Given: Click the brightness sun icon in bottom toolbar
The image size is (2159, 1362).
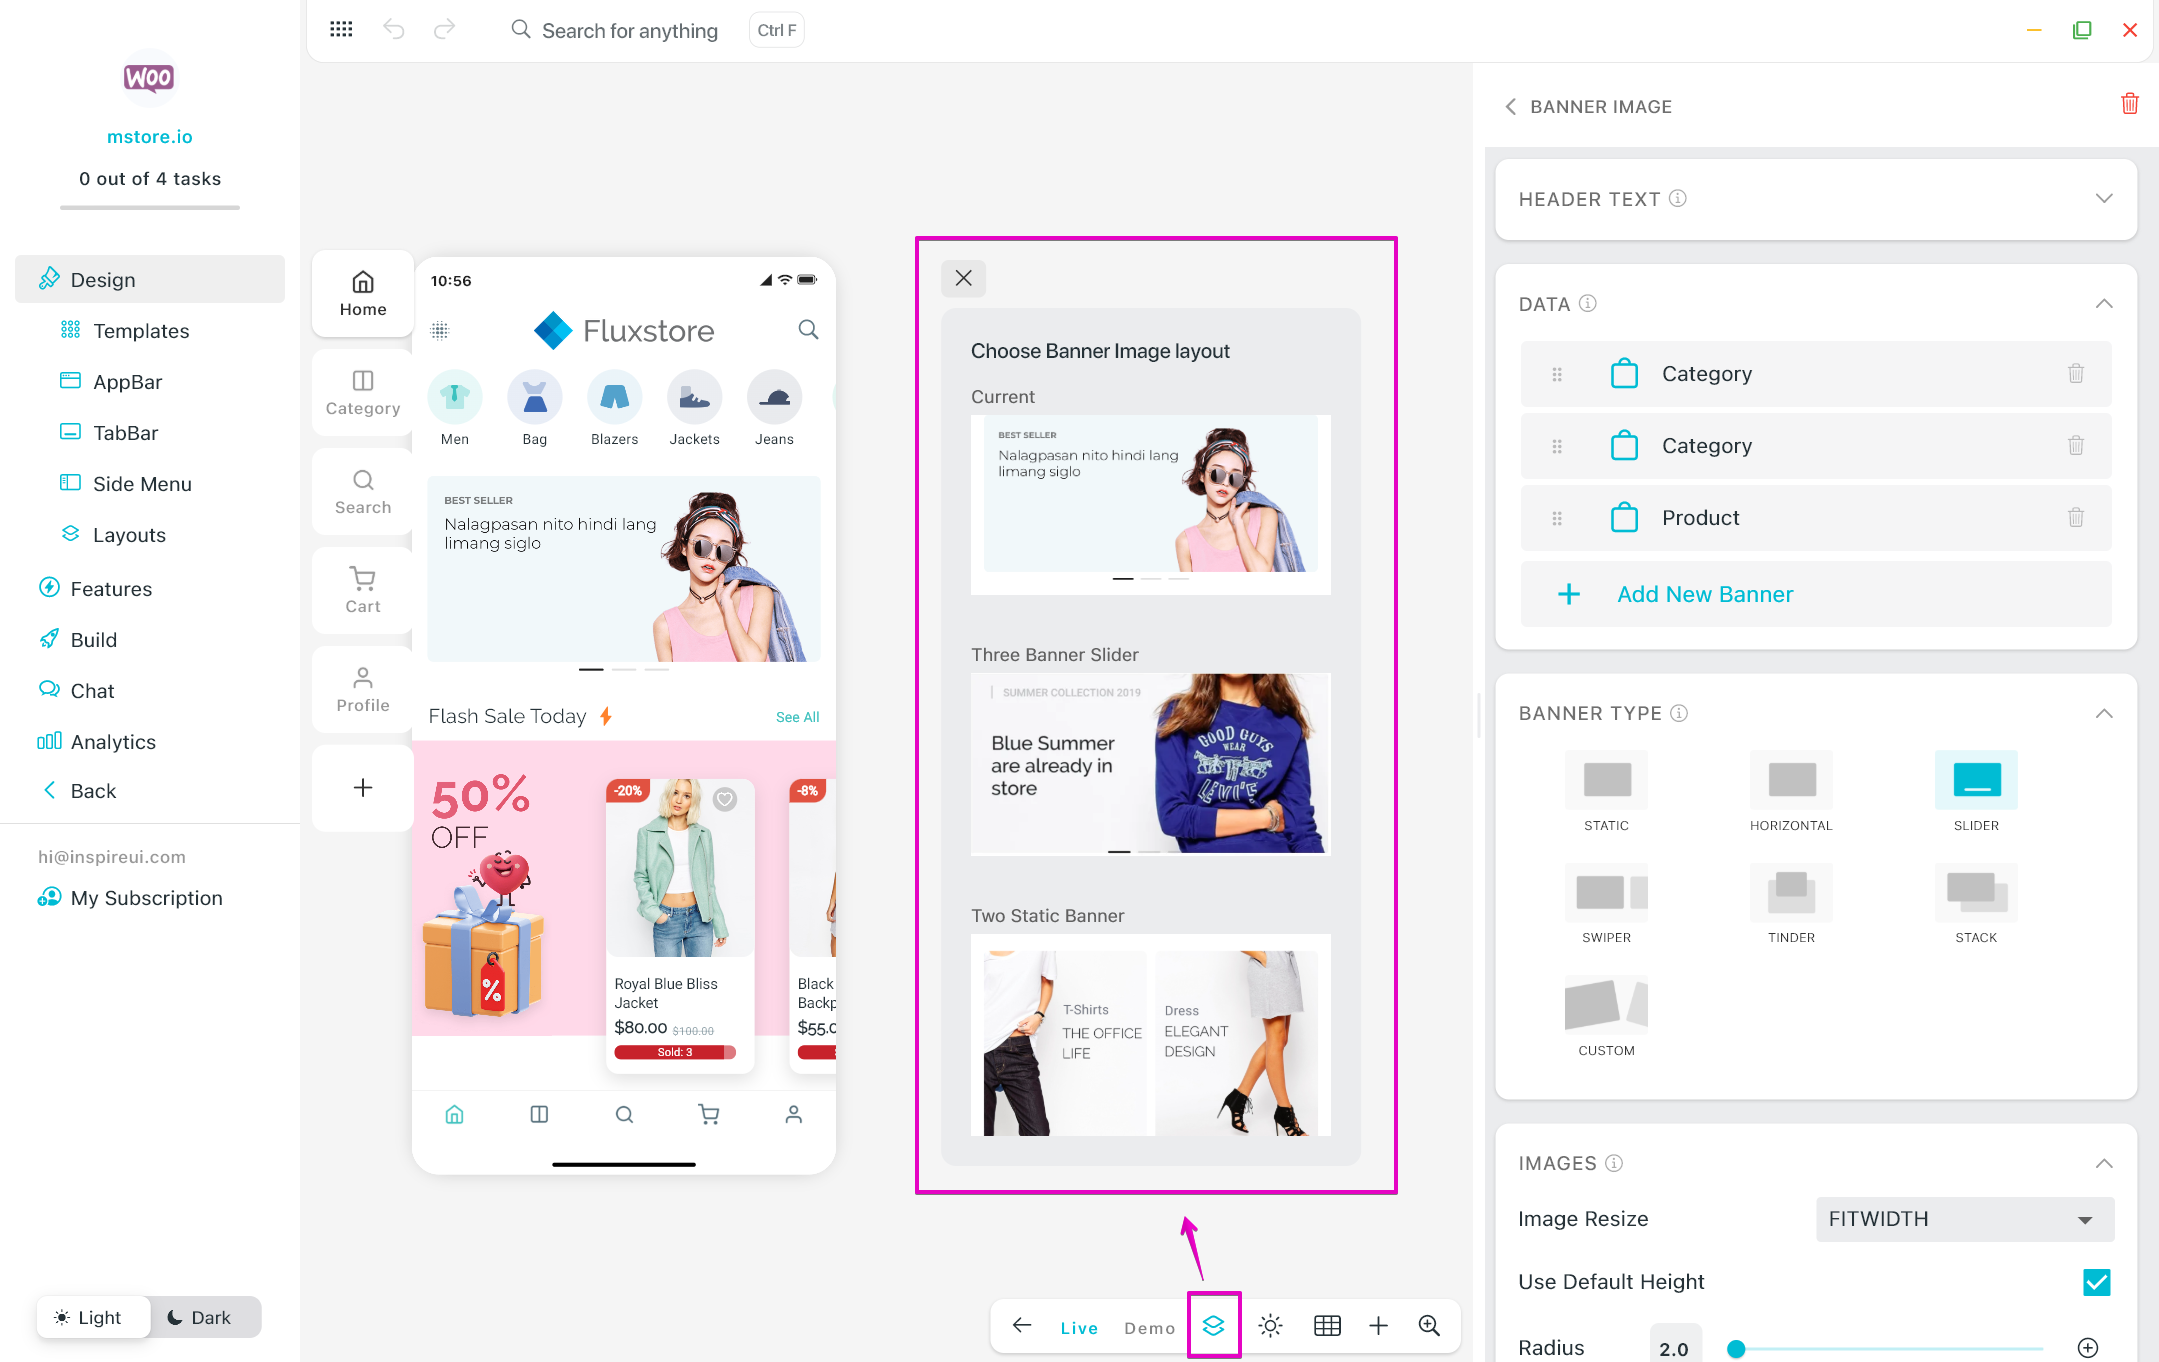Looking at the screenshot, I should click(1270, 1326).
